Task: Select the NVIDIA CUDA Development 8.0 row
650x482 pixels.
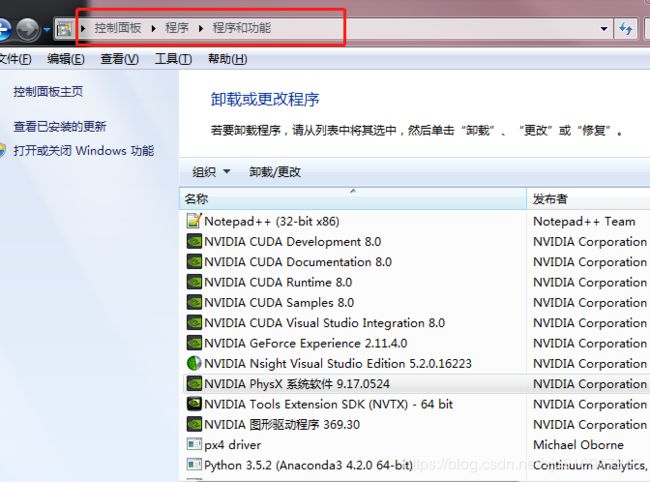Action: pos(415,241)
